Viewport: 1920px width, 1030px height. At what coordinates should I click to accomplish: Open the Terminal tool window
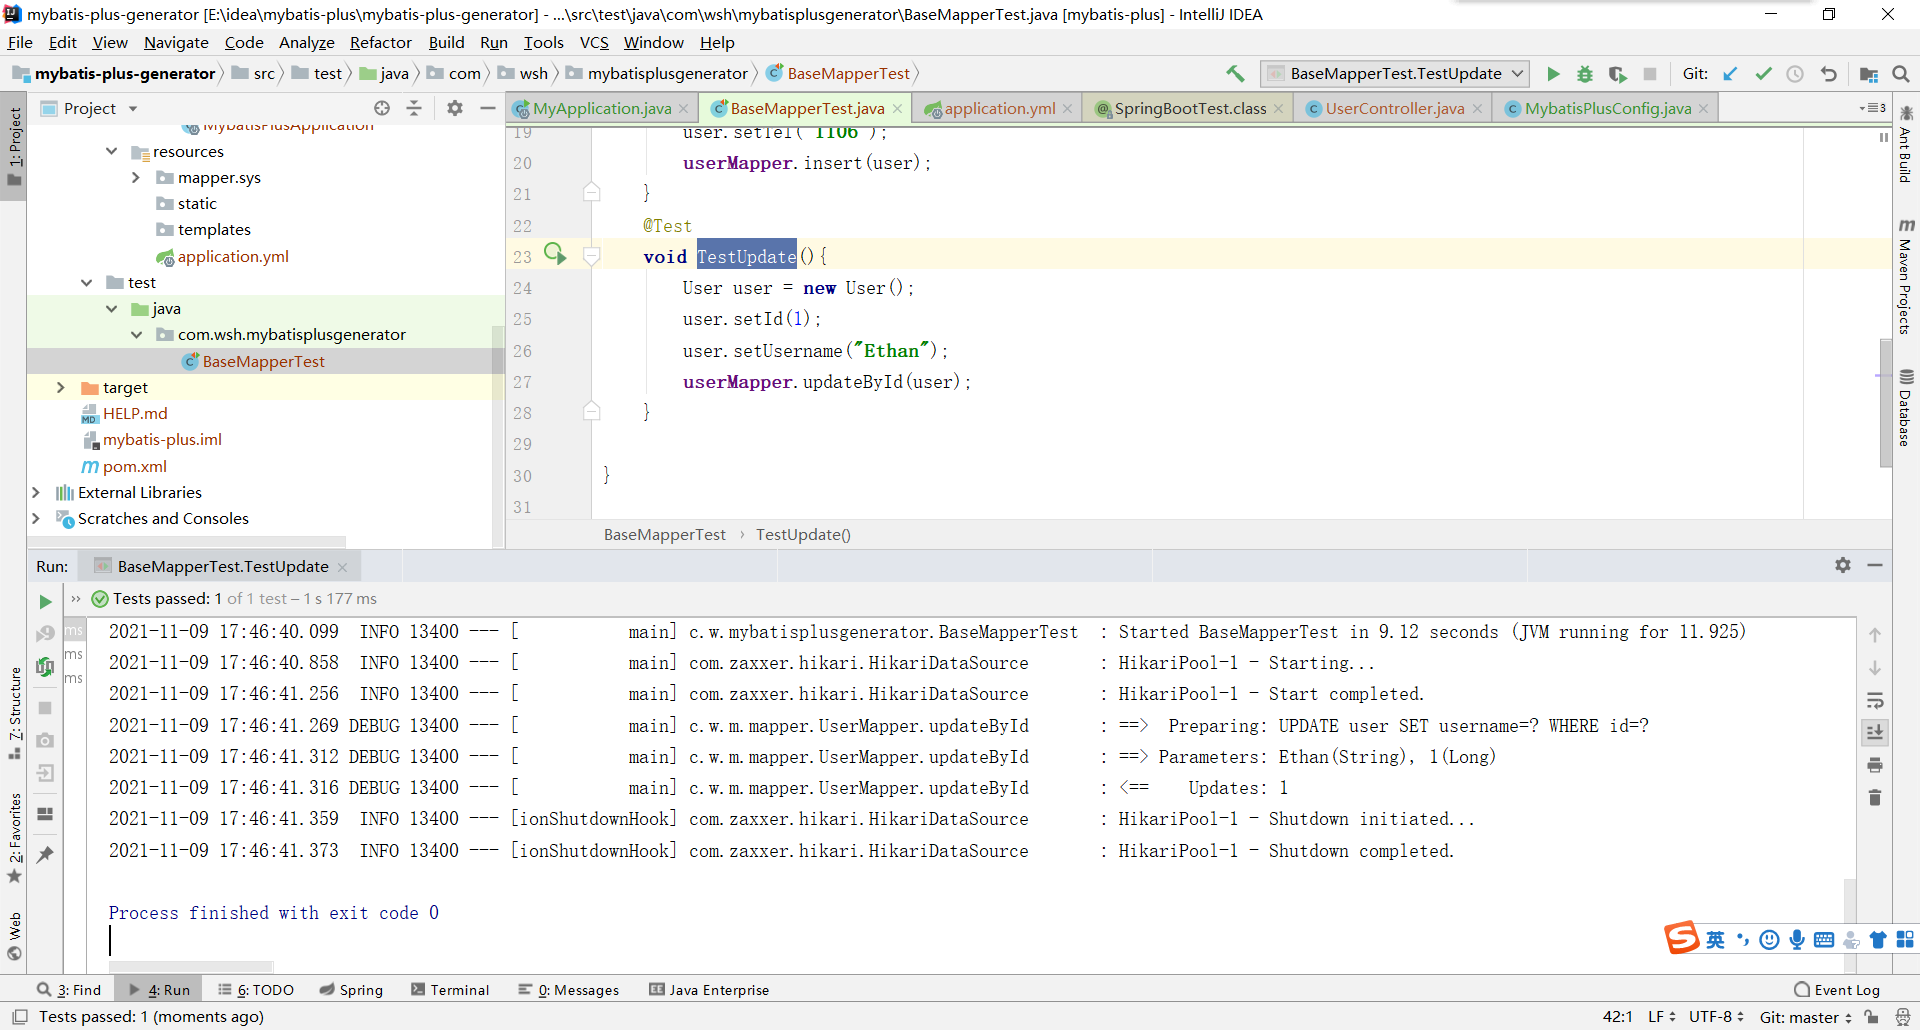[x=450, y=990]
